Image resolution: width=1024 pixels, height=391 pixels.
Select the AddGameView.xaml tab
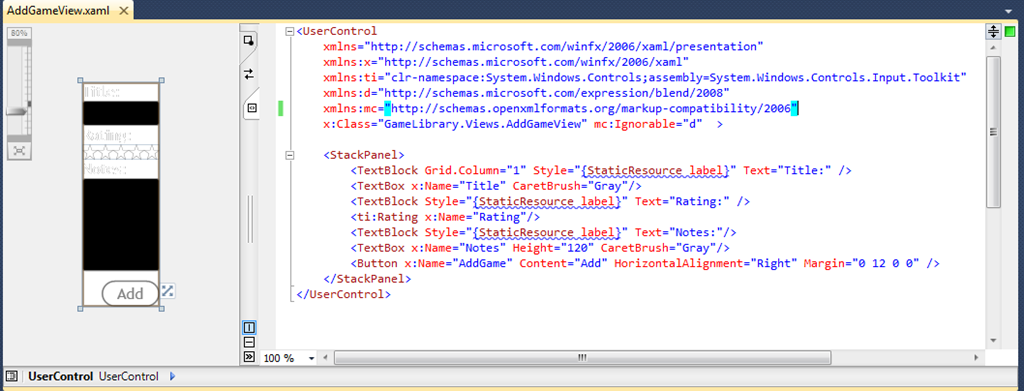(x=59, y=10)
